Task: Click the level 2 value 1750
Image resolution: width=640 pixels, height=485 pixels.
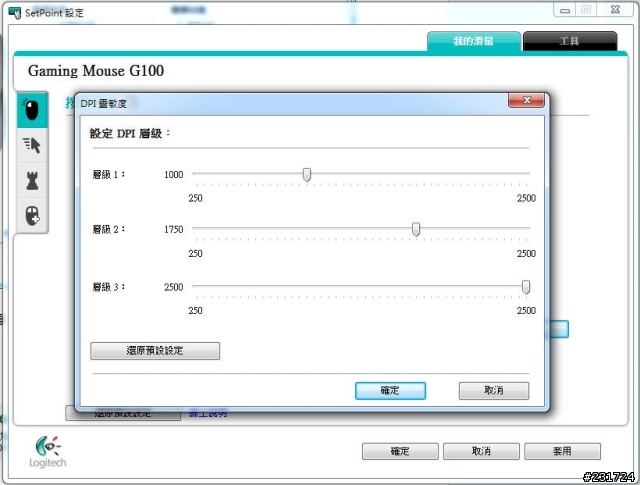Action: coord(173,229)
